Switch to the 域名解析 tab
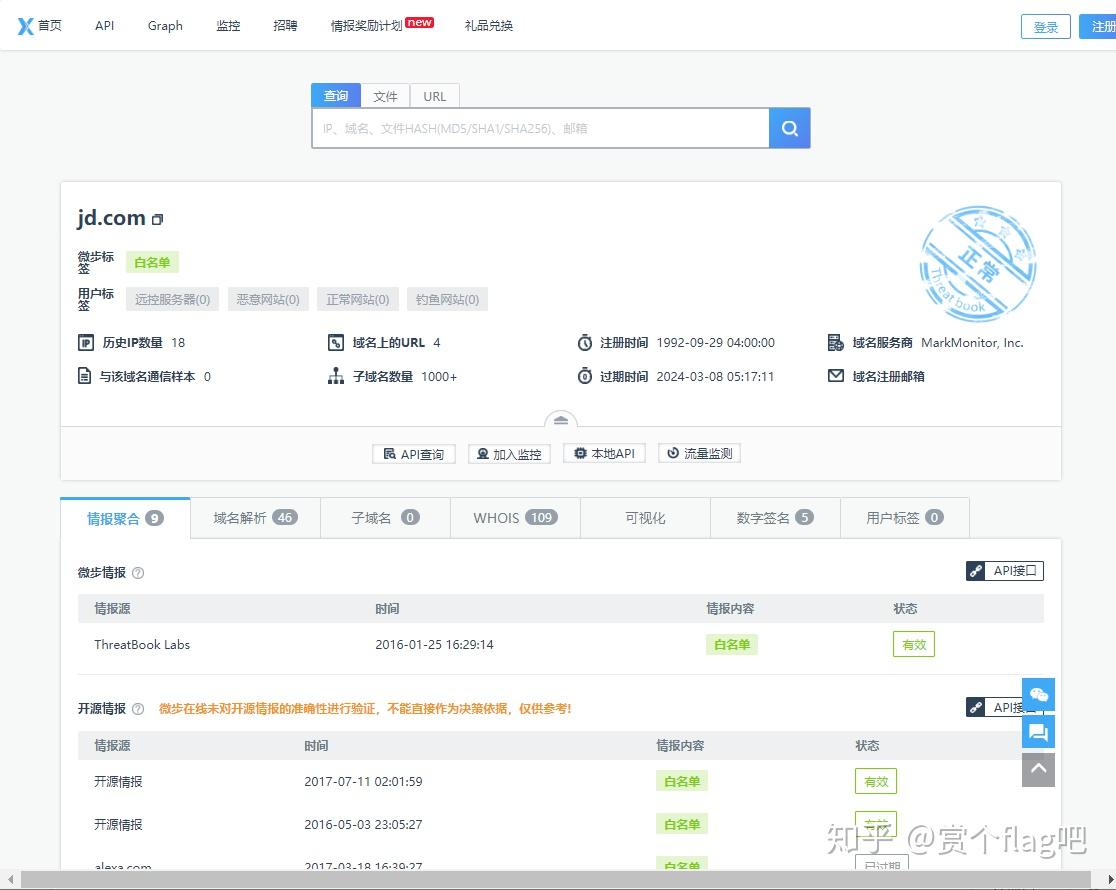This screenshot has width=1116, height=890. pyautogui.click(x=256, y=518)
